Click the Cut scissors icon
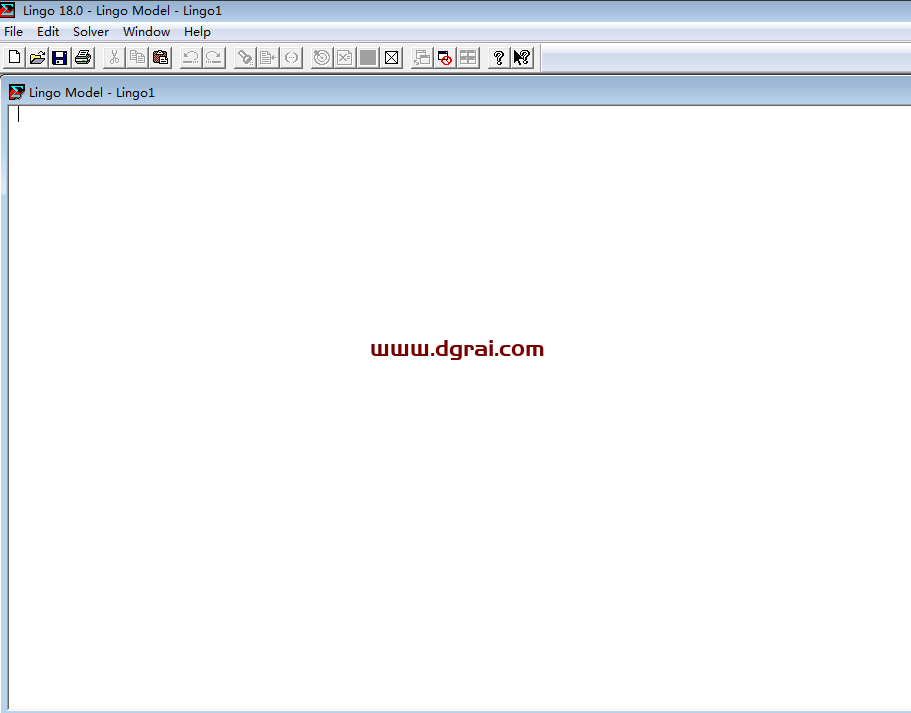The height and width of the screenshot is (713, 911). 114,58
